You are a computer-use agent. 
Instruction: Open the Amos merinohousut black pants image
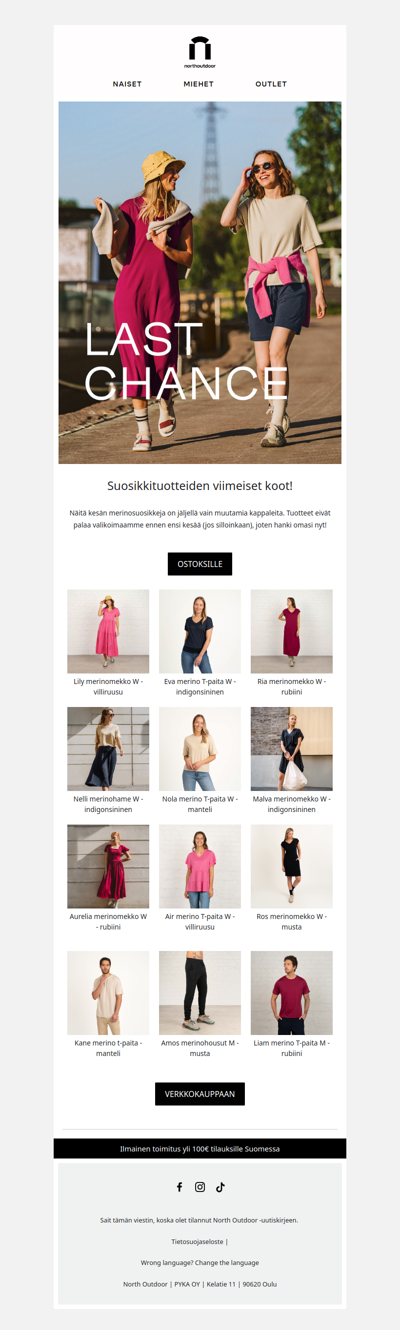pos(200,993)
